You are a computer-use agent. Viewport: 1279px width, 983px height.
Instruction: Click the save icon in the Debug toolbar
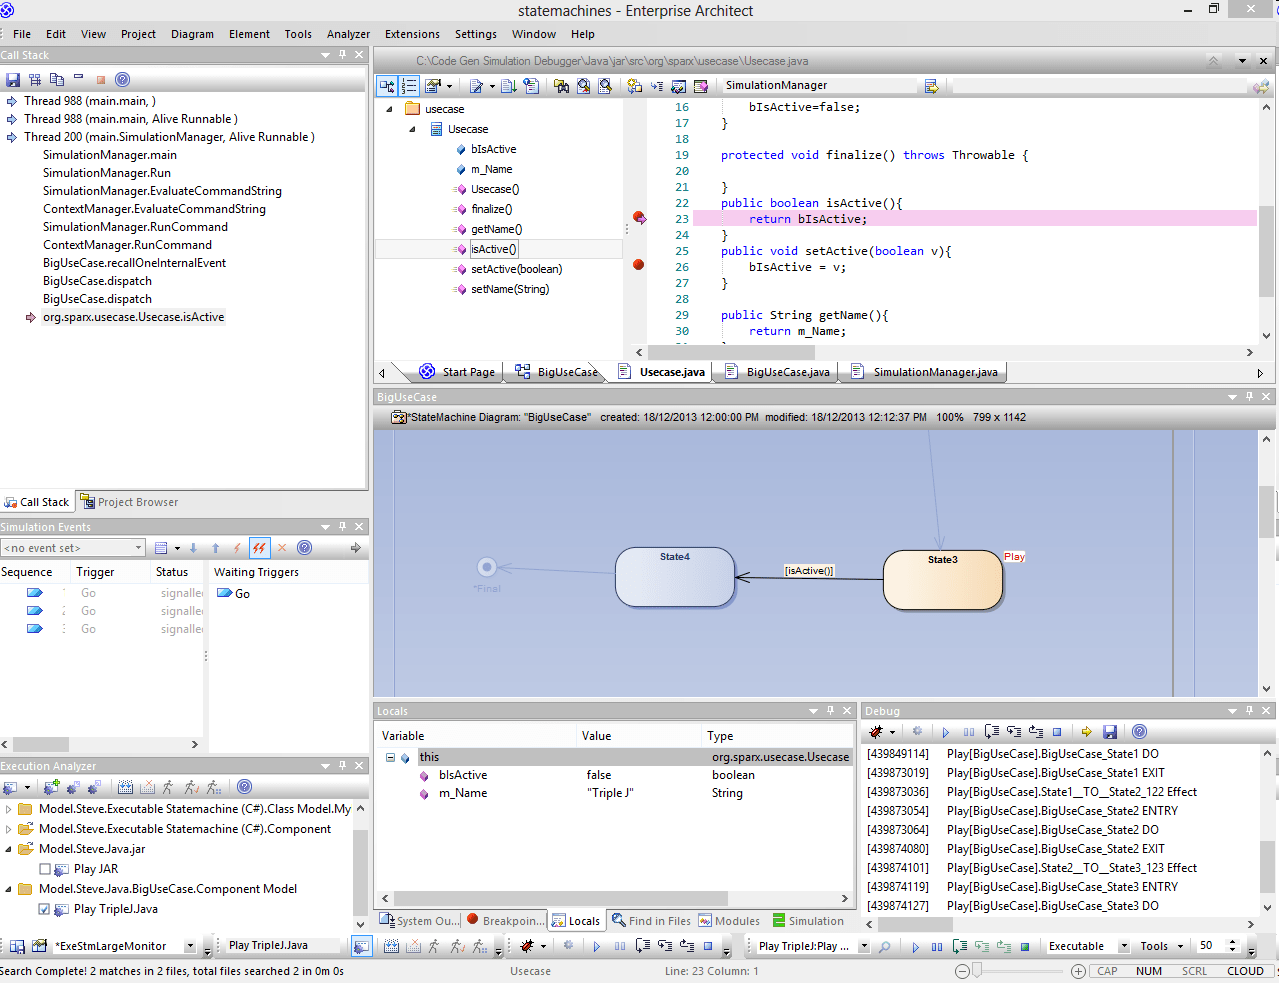1110,731
